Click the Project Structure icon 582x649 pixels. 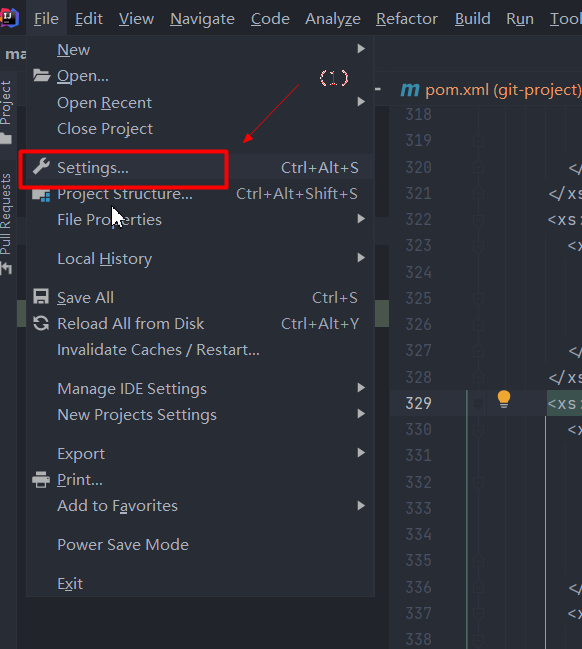[41, 195]
